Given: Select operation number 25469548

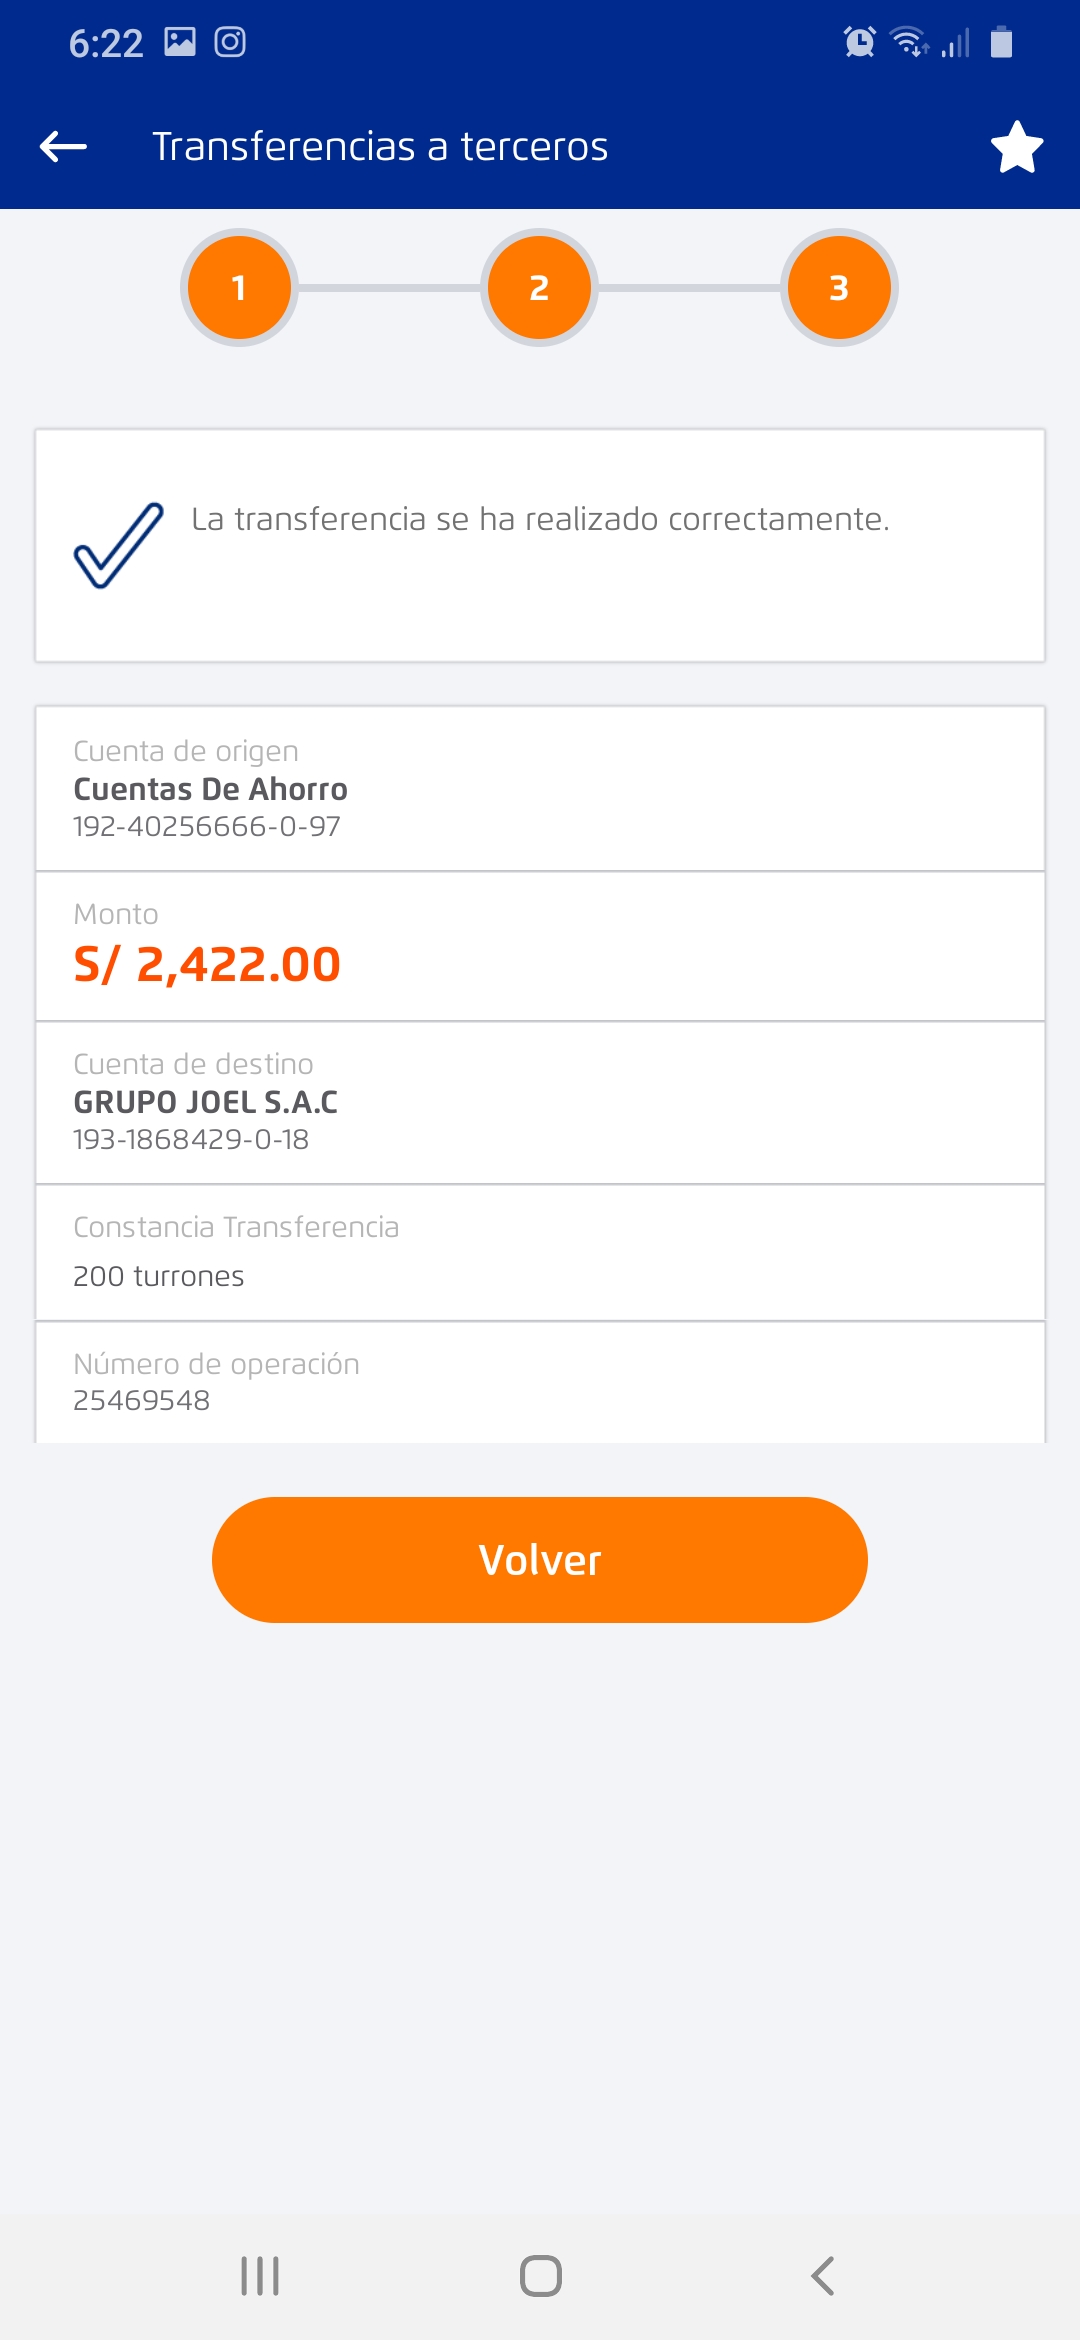Looking at the screenshot, I should pyautogui.click(x=142, y=1400).
